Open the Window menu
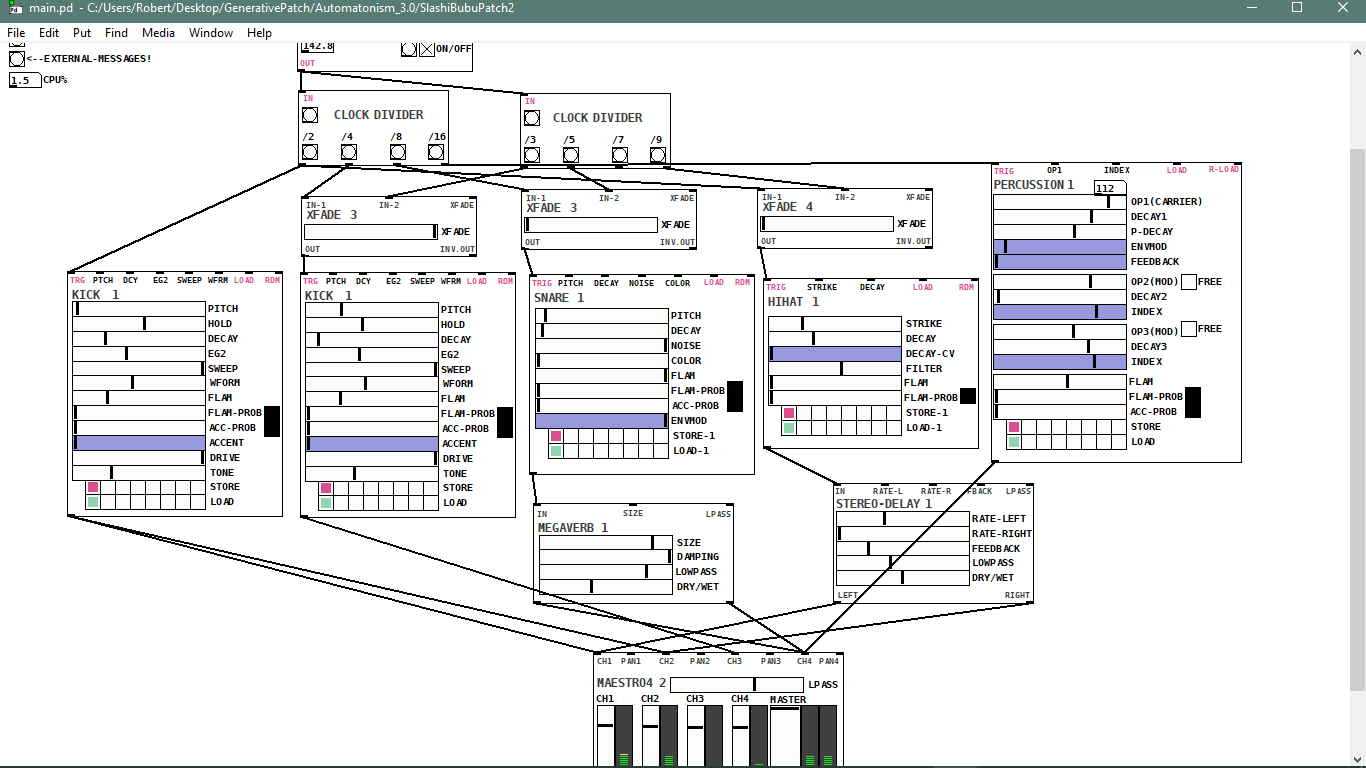Screen dimensions: 1366x768 click(211, 33)
